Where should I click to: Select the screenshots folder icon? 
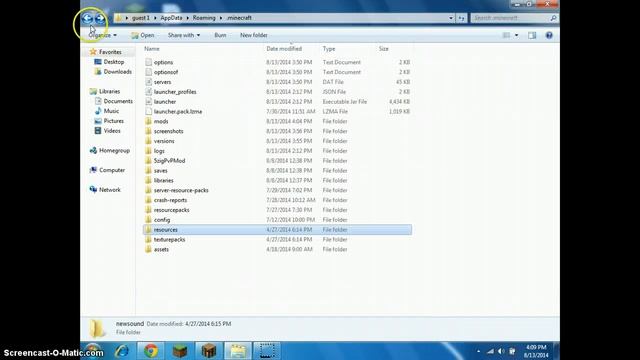click(x=149, y=131)
